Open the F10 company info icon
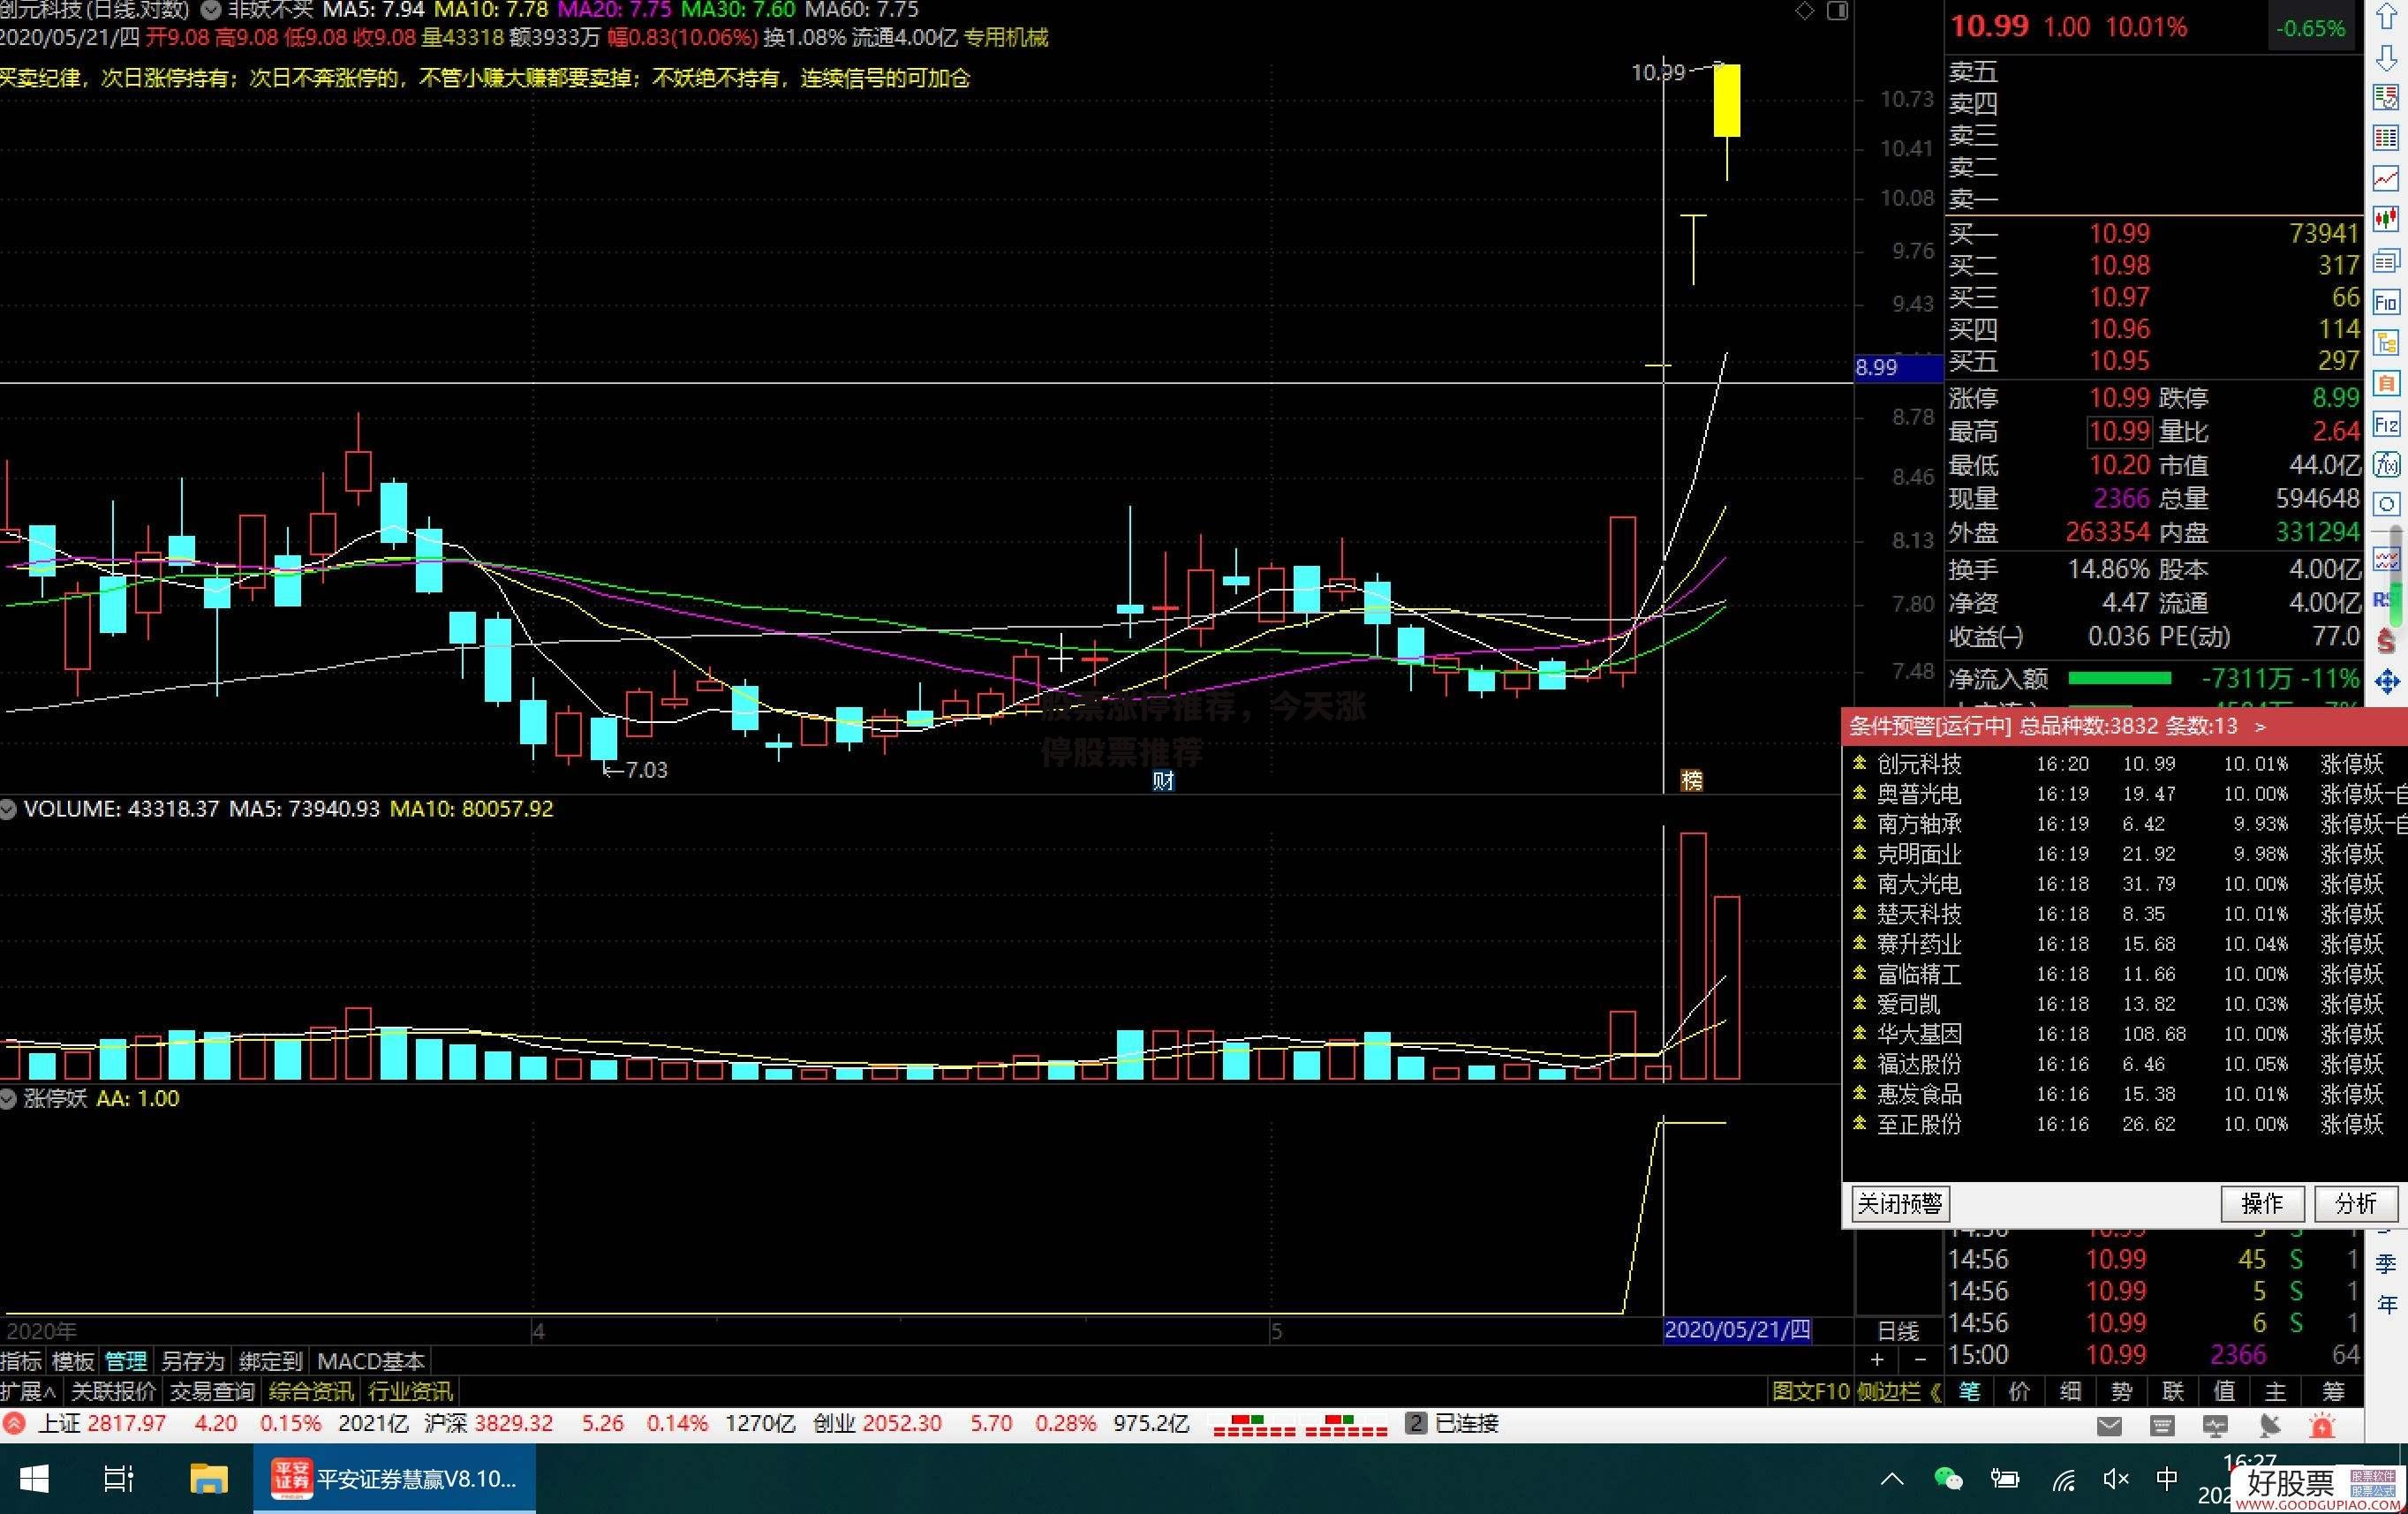The image size is (2408, 1514). (x=2386, y=302)
